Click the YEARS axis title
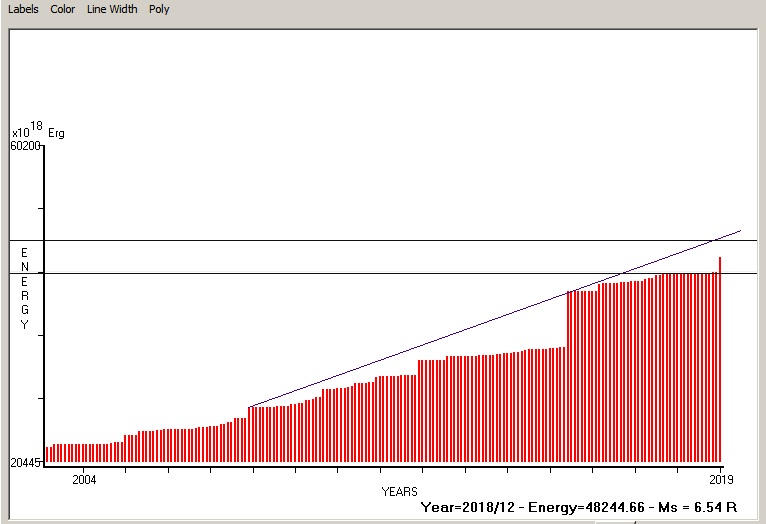 [x=398, y=492]
